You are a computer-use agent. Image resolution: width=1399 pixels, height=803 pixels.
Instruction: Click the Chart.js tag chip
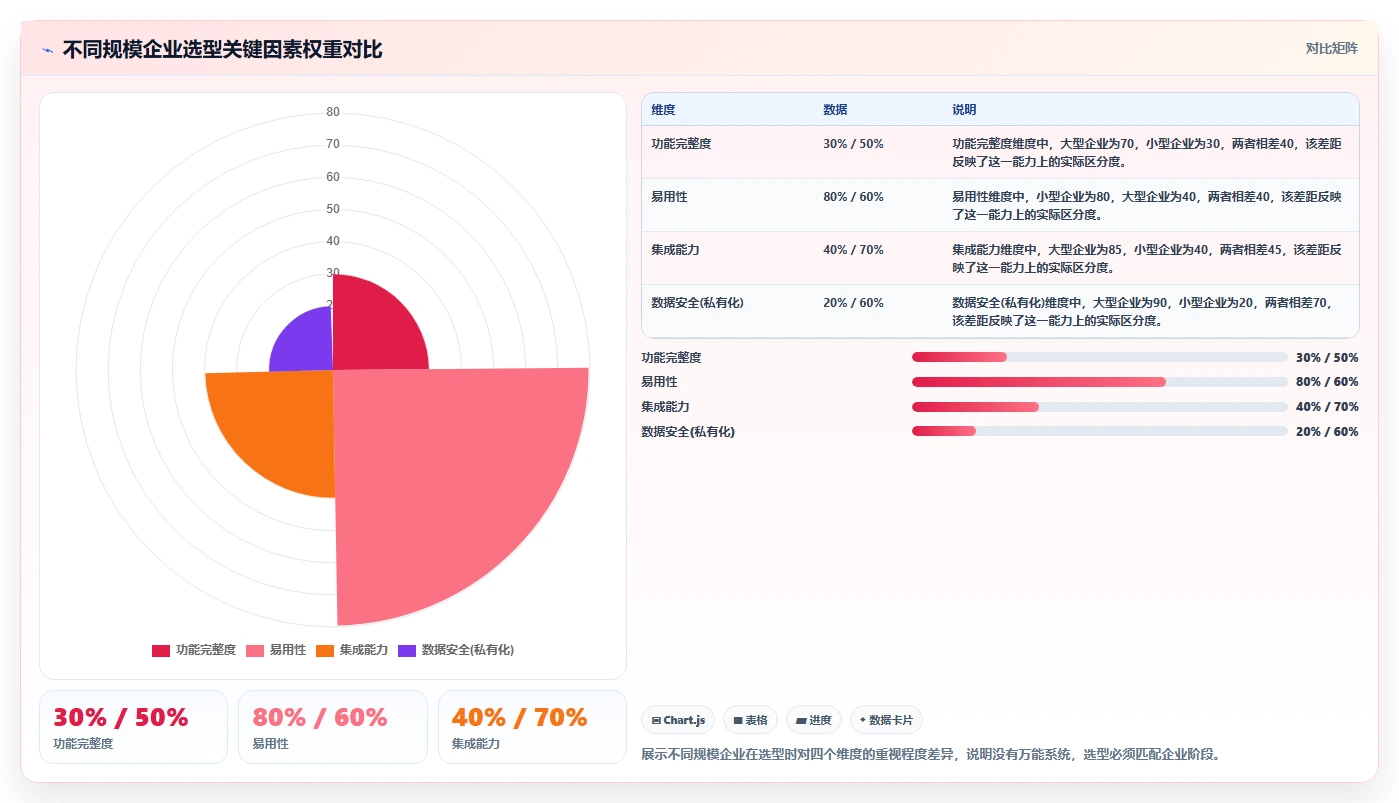coord(678,720)
